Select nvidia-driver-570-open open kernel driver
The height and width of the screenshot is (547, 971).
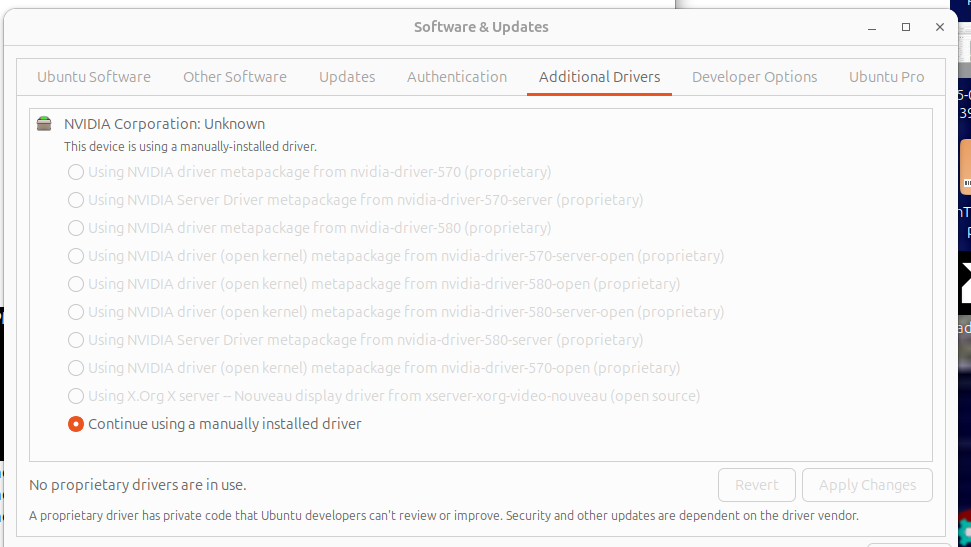click(x=76, y=368)
